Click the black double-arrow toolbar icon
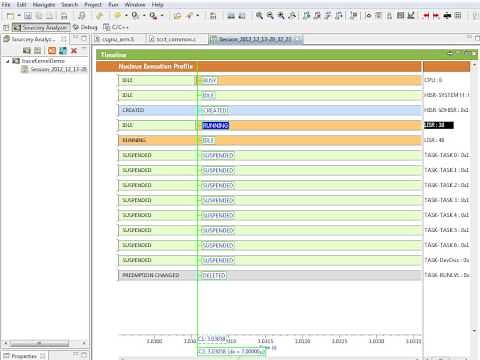480x360 pixels. click(x=447, y=15)
